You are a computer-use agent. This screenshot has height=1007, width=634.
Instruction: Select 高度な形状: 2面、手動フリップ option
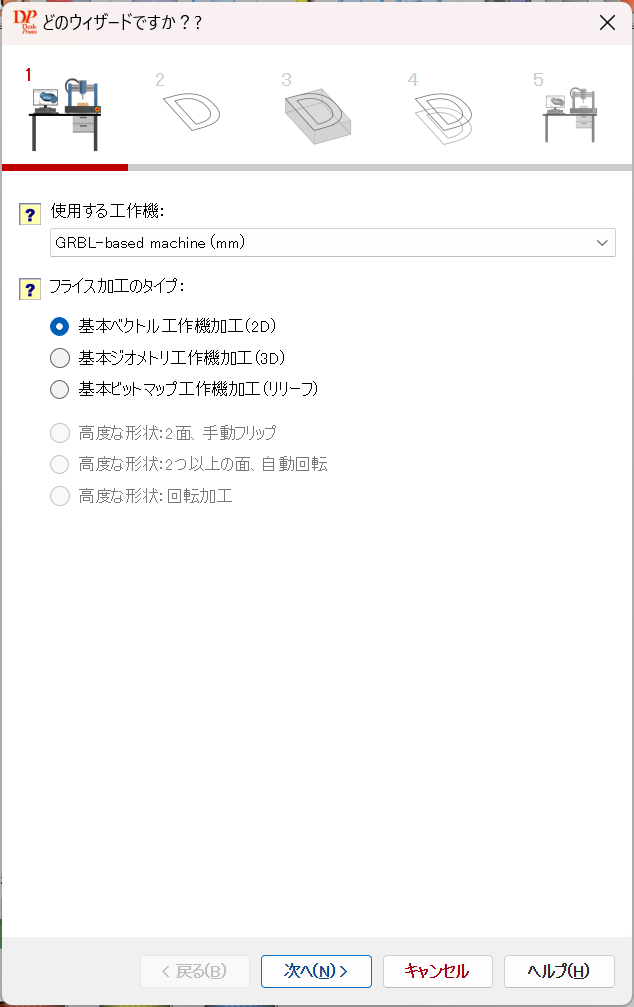click(x=60, y=433)
